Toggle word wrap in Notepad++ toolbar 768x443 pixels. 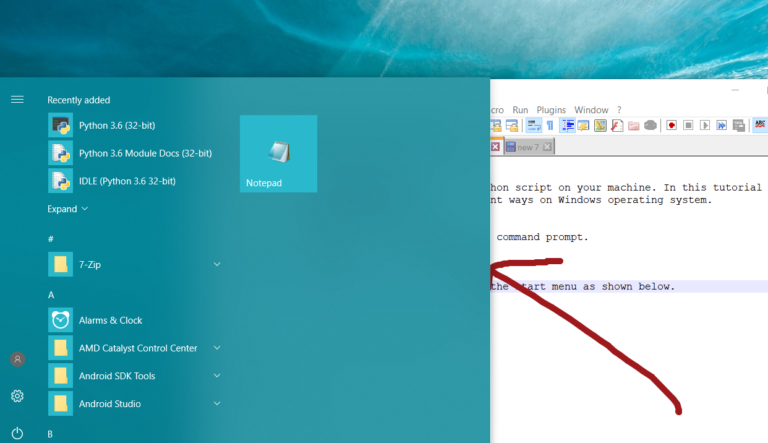(533, 125)
